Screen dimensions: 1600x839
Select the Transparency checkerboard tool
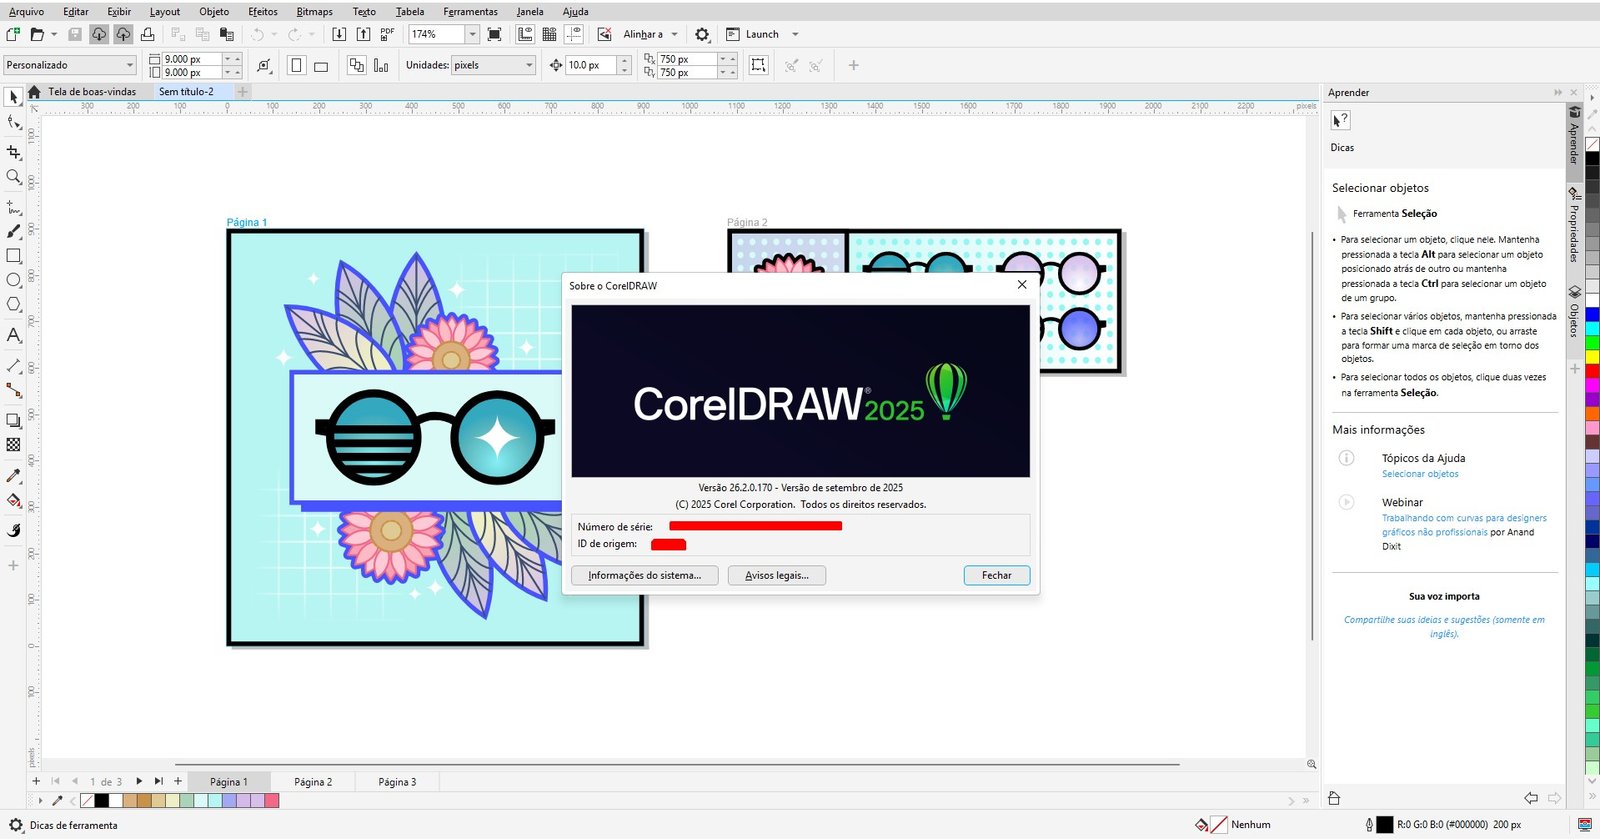13,445
